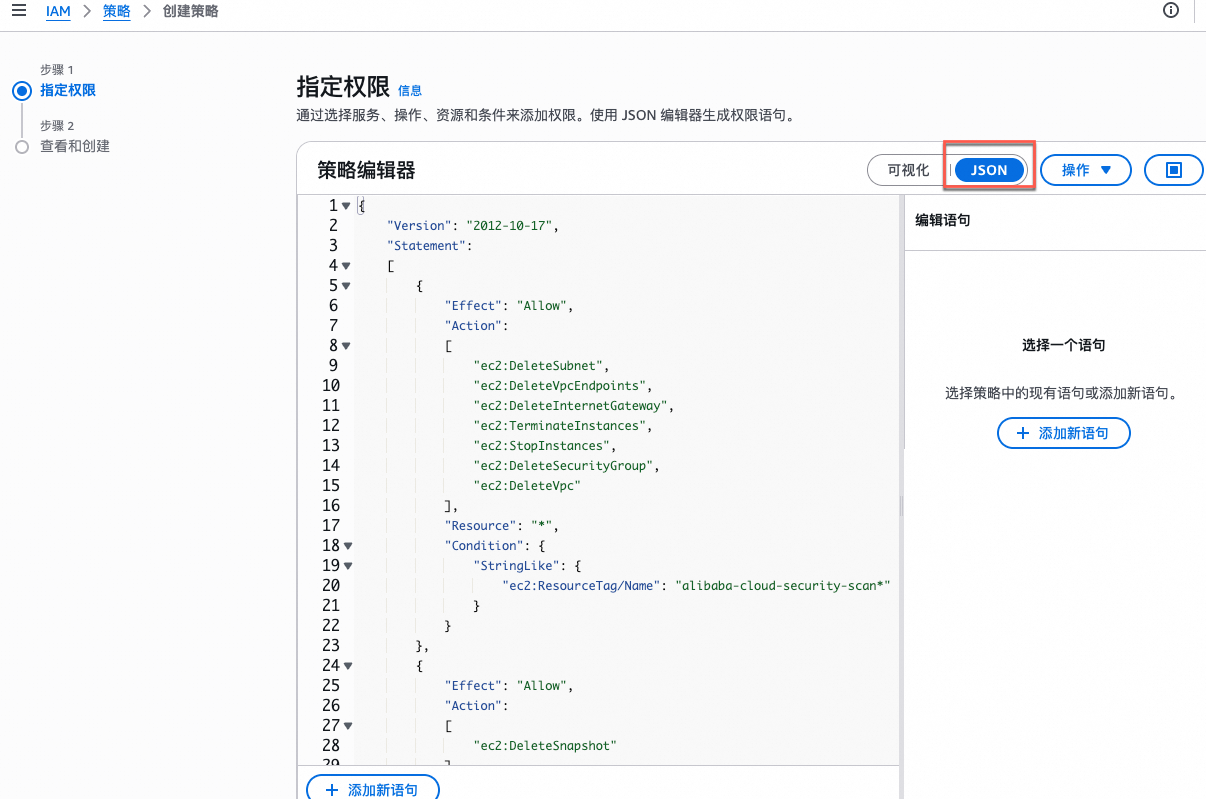The width and height of the screenshot is (1206, 799).
Task: Collapse StringLike fold arrow on line 19
Action: [x=347, y=566]
